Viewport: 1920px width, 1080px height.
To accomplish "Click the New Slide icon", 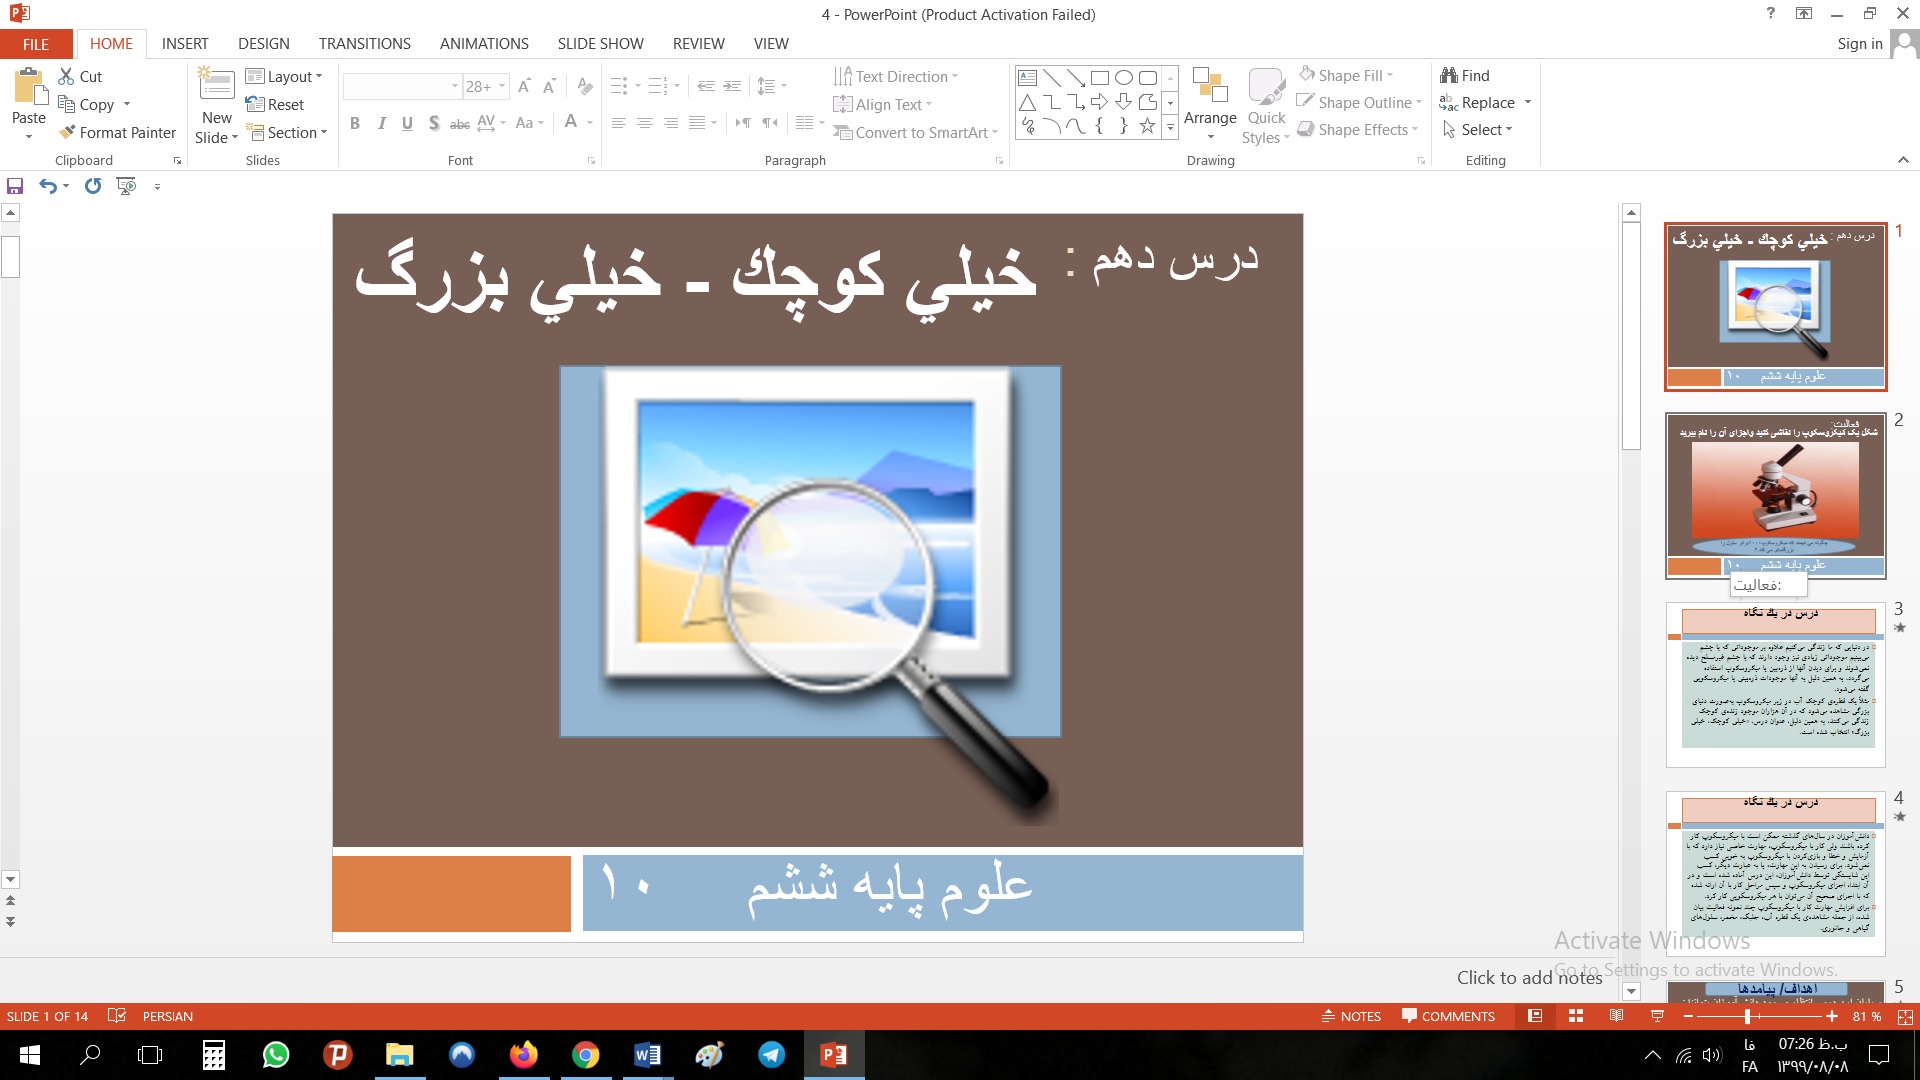I will 217,86.
